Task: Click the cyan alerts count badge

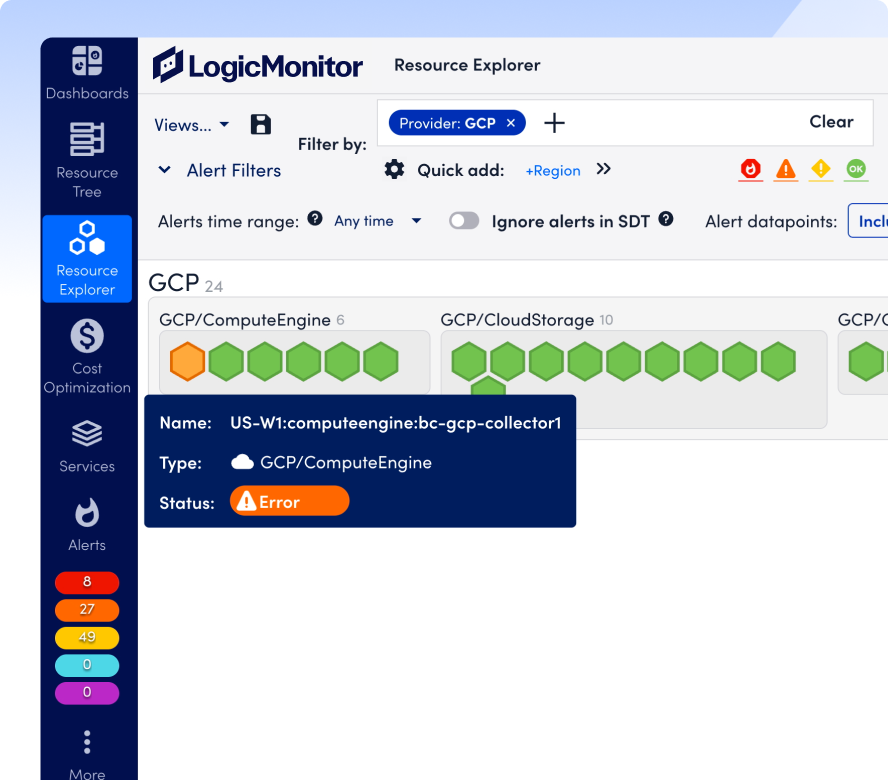Action: tap(87, 665)
